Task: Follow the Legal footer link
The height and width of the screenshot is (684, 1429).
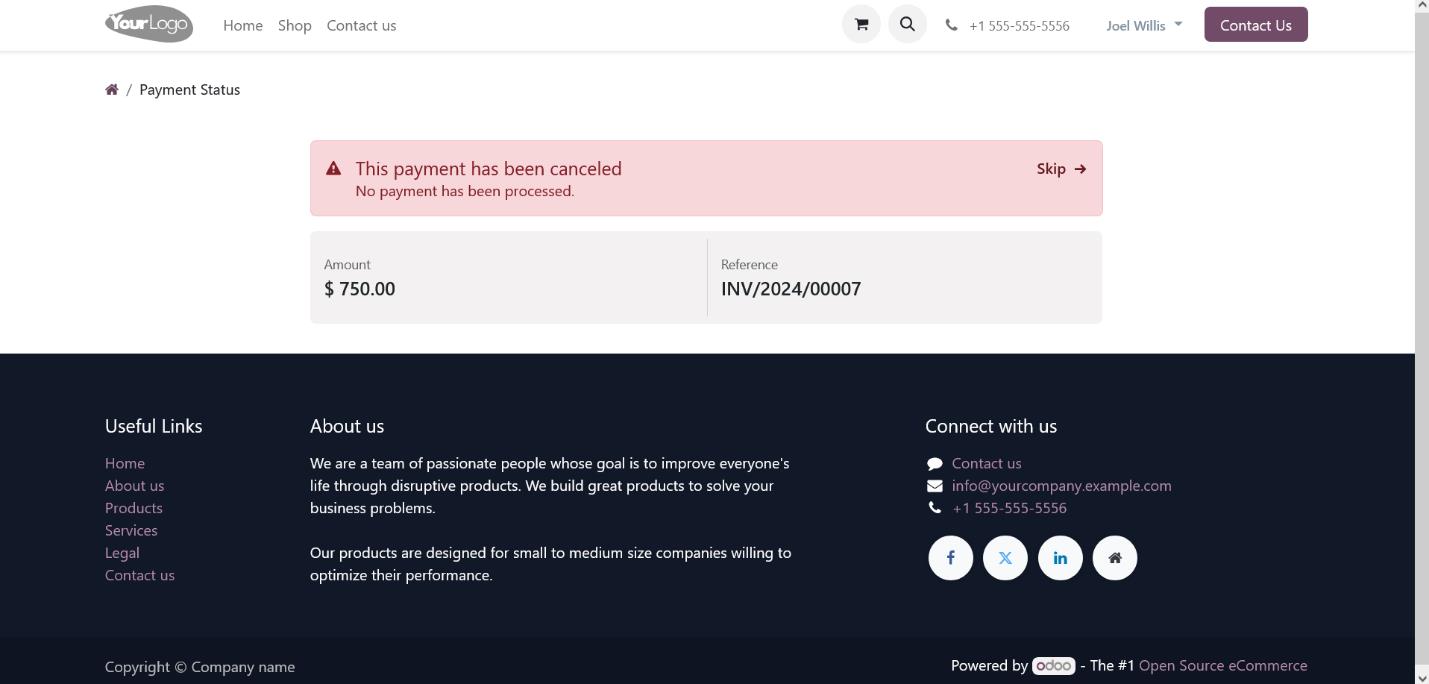Action: click(122, 553)
